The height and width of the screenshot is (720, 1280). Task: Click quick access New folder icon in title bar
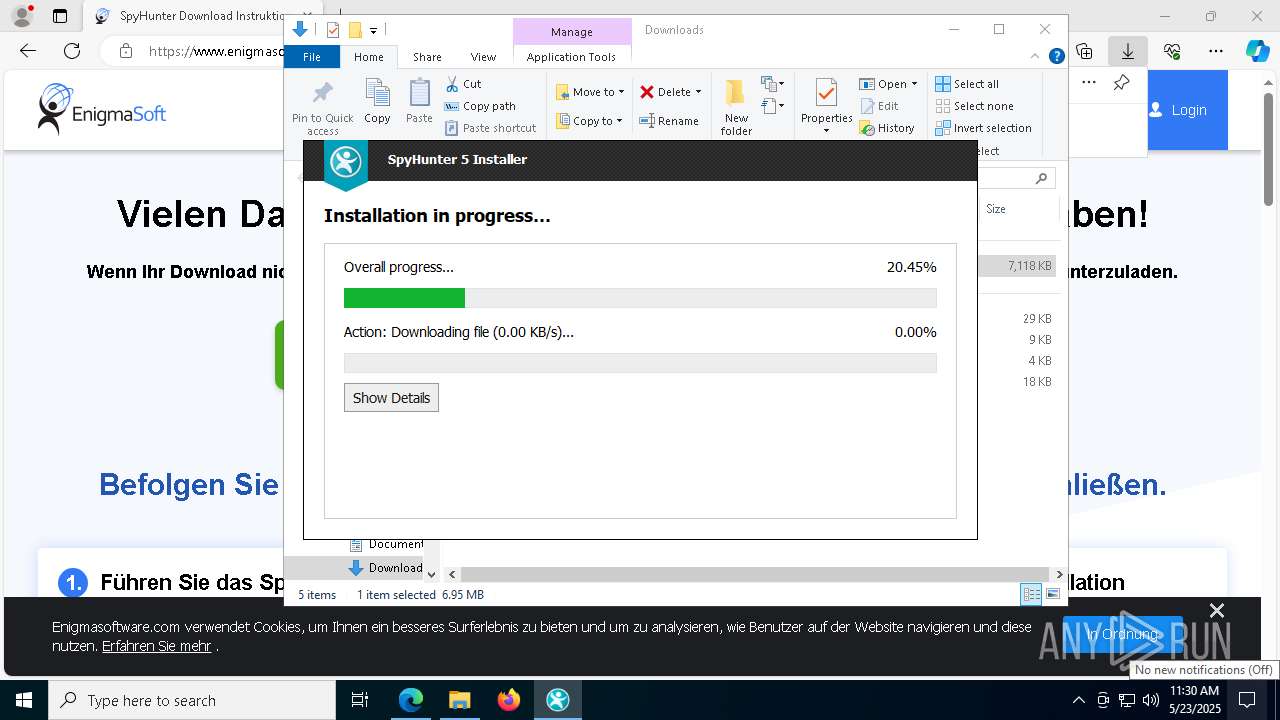point(354,30)
